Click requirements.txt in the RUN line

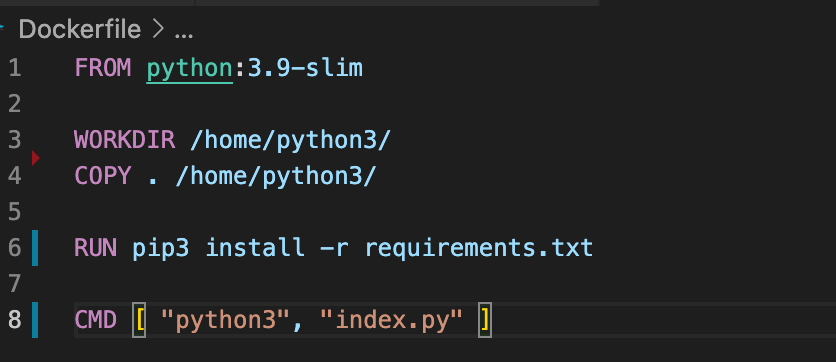479,248
